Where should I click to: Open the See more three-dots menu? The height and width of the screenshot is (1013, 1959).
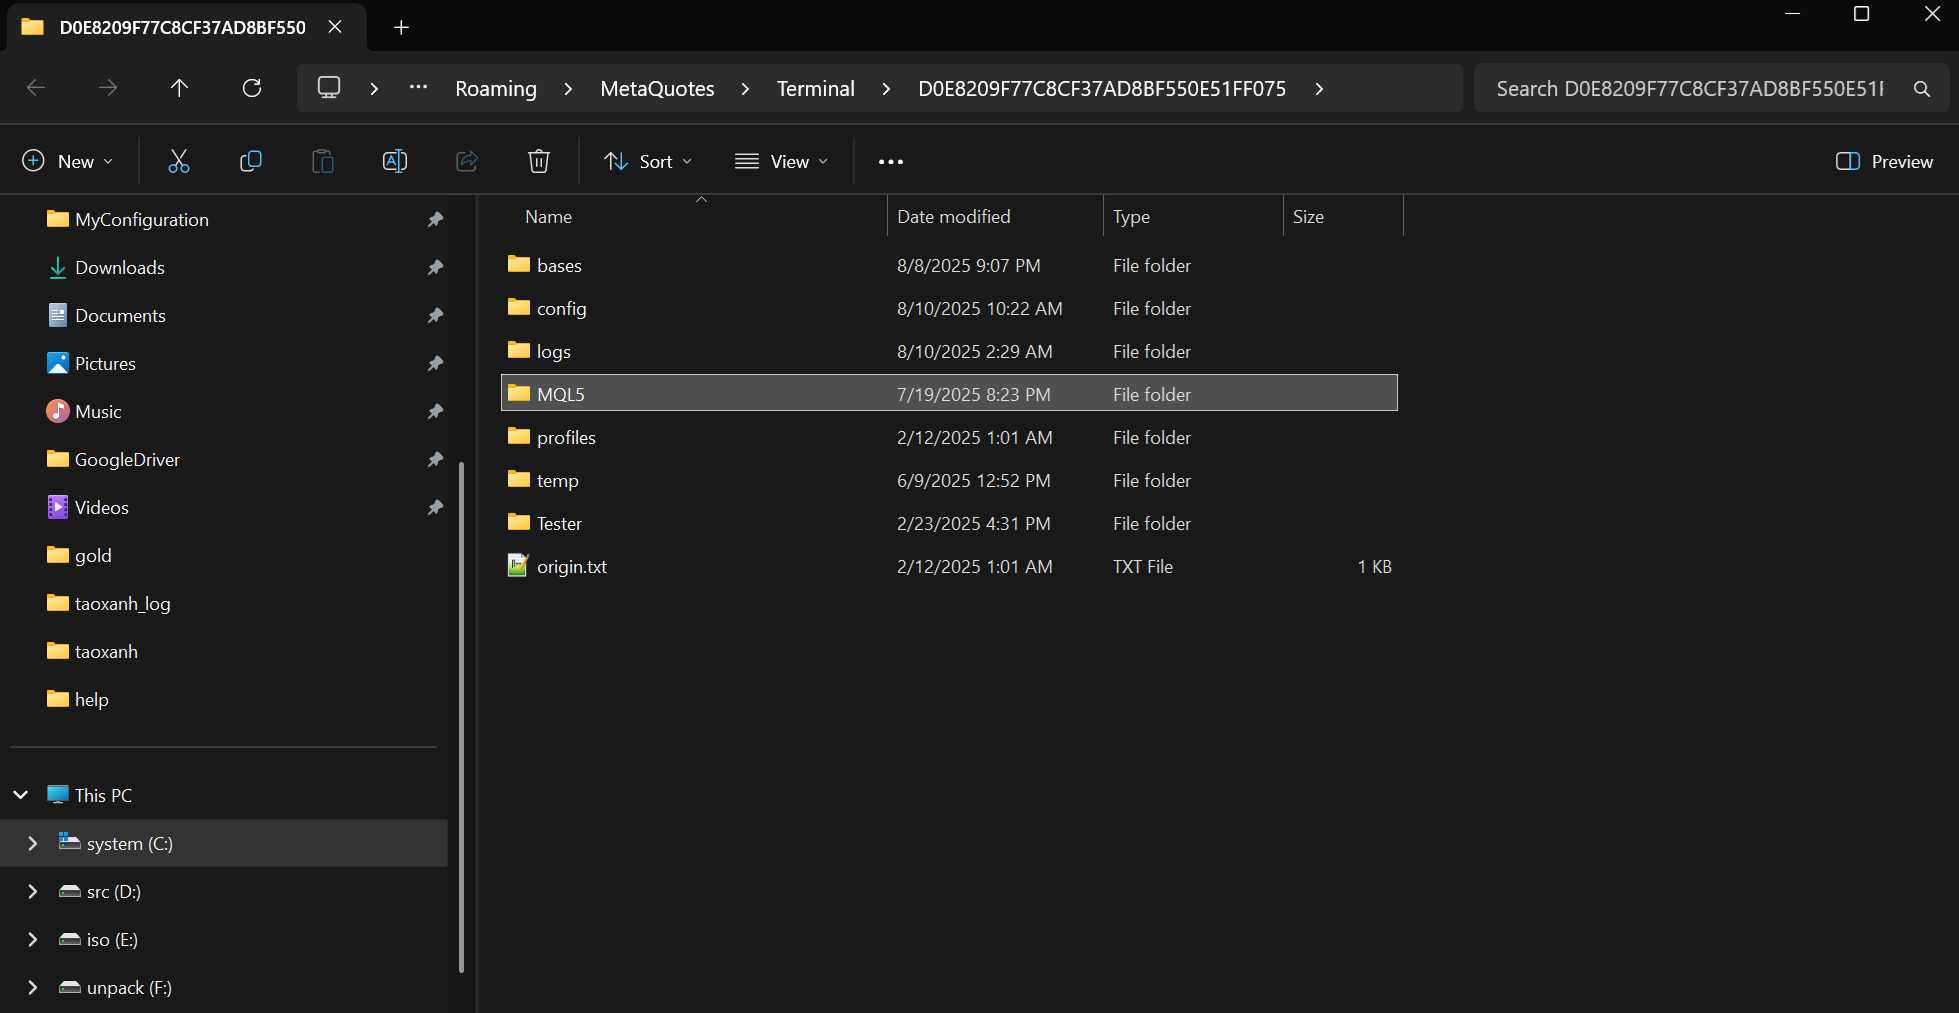click(890, 162)
